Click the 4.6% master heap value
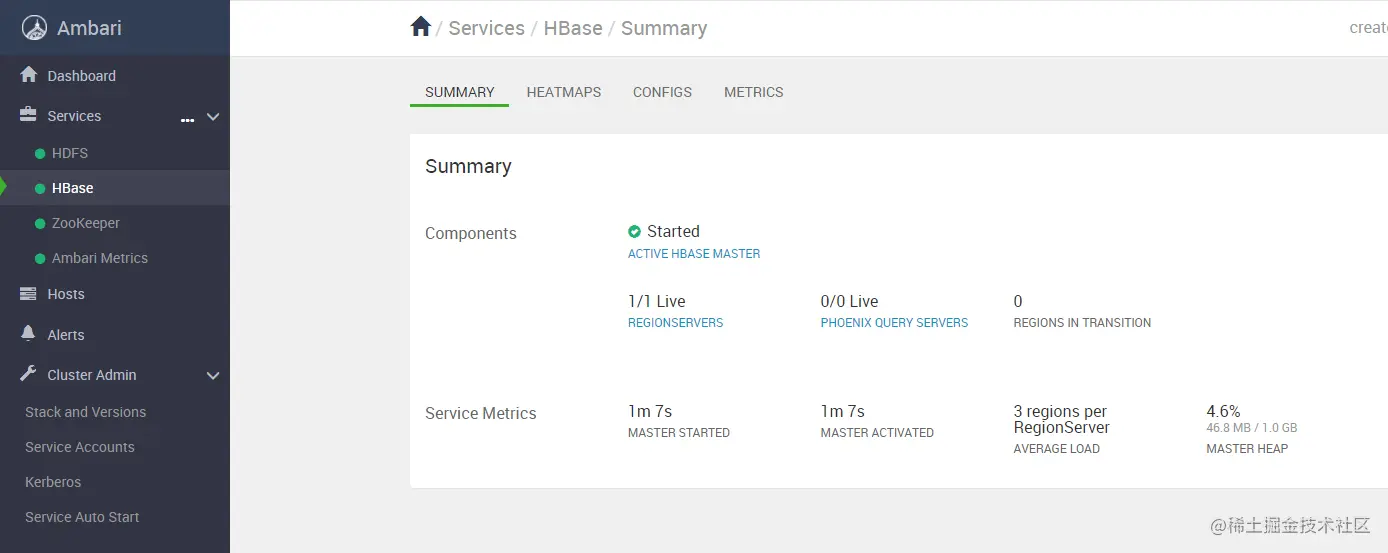1388x553 pixels. [1223, 411]
